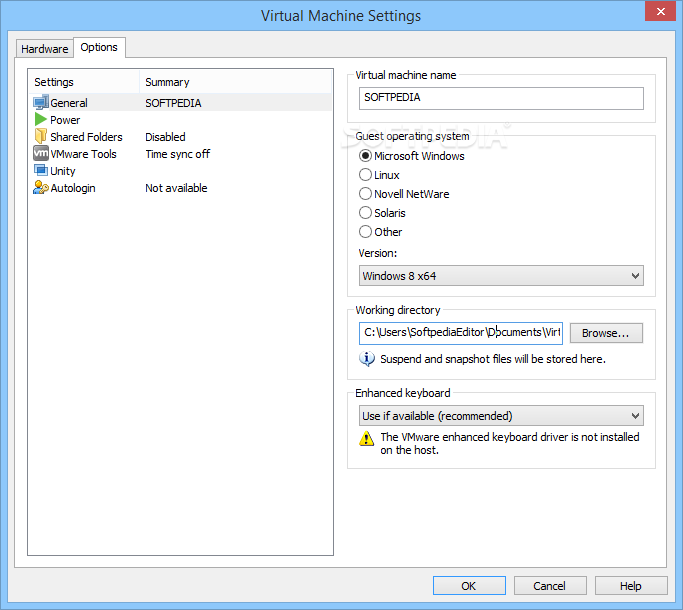Click the Autologin user key icon
The height and width of the screenshot is (610, 683).
(x=41, y=187)
